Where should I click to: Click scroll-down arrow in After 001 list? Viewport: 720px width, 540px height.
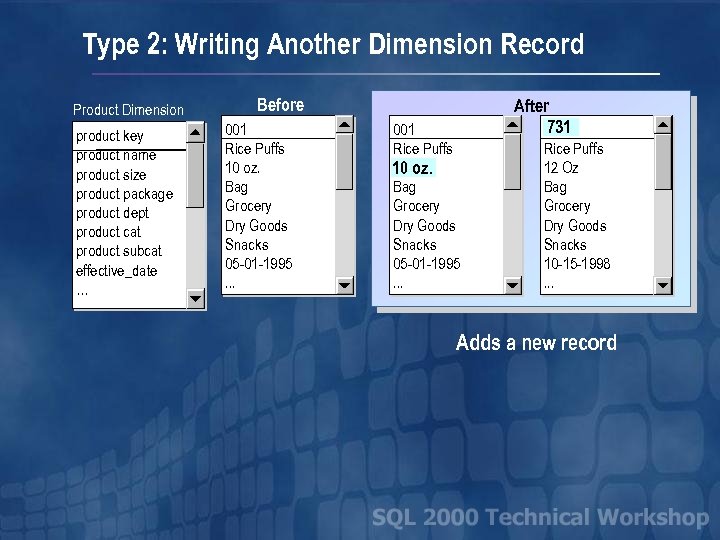coord(512,285)
